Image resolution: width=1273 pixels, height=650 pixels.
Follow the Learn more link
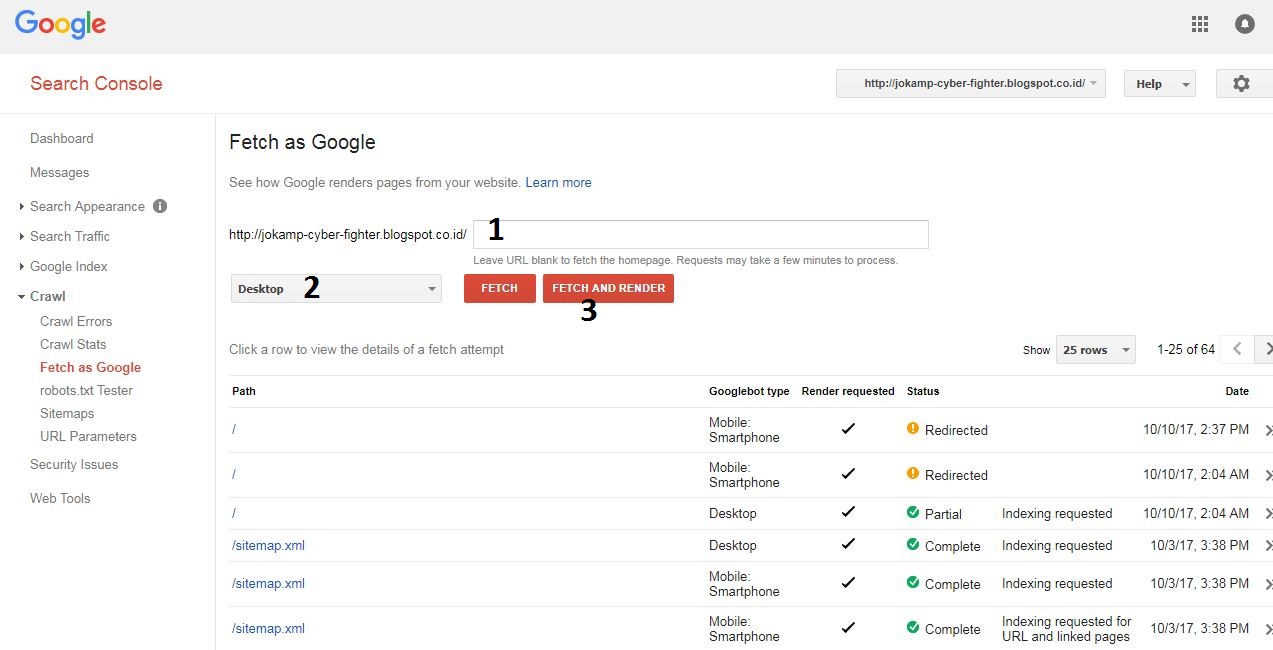click(x=558, y=183)
